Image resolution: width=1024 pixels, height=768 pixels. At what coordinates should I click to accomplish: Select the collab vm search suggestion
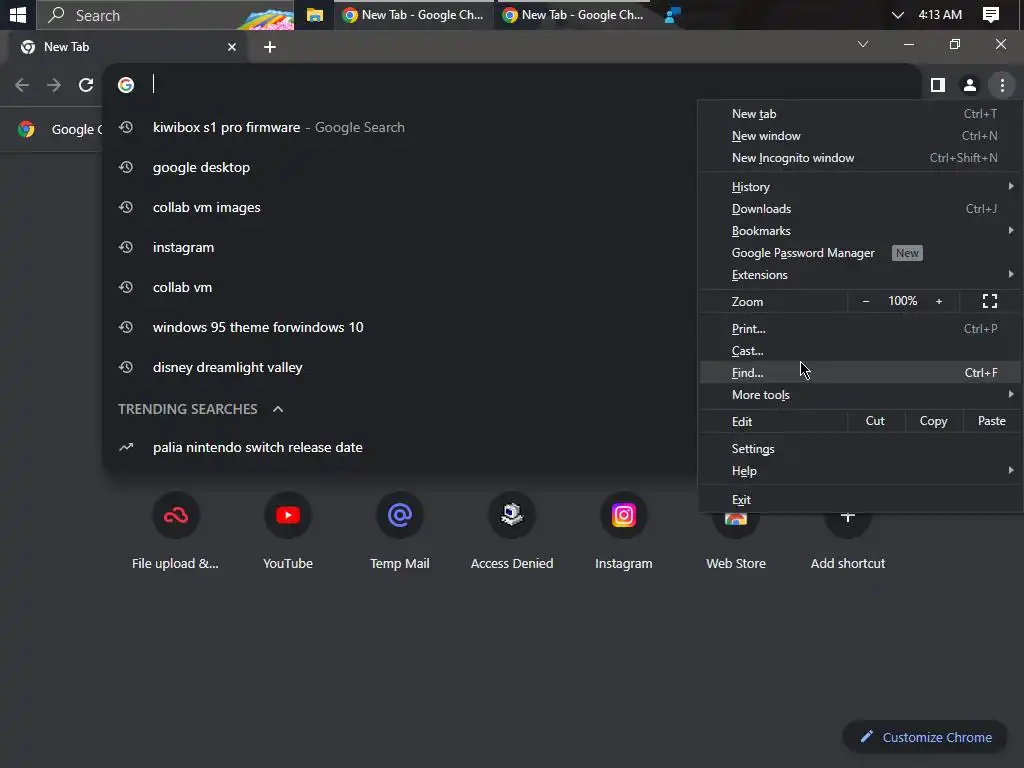tap(400, 287)
